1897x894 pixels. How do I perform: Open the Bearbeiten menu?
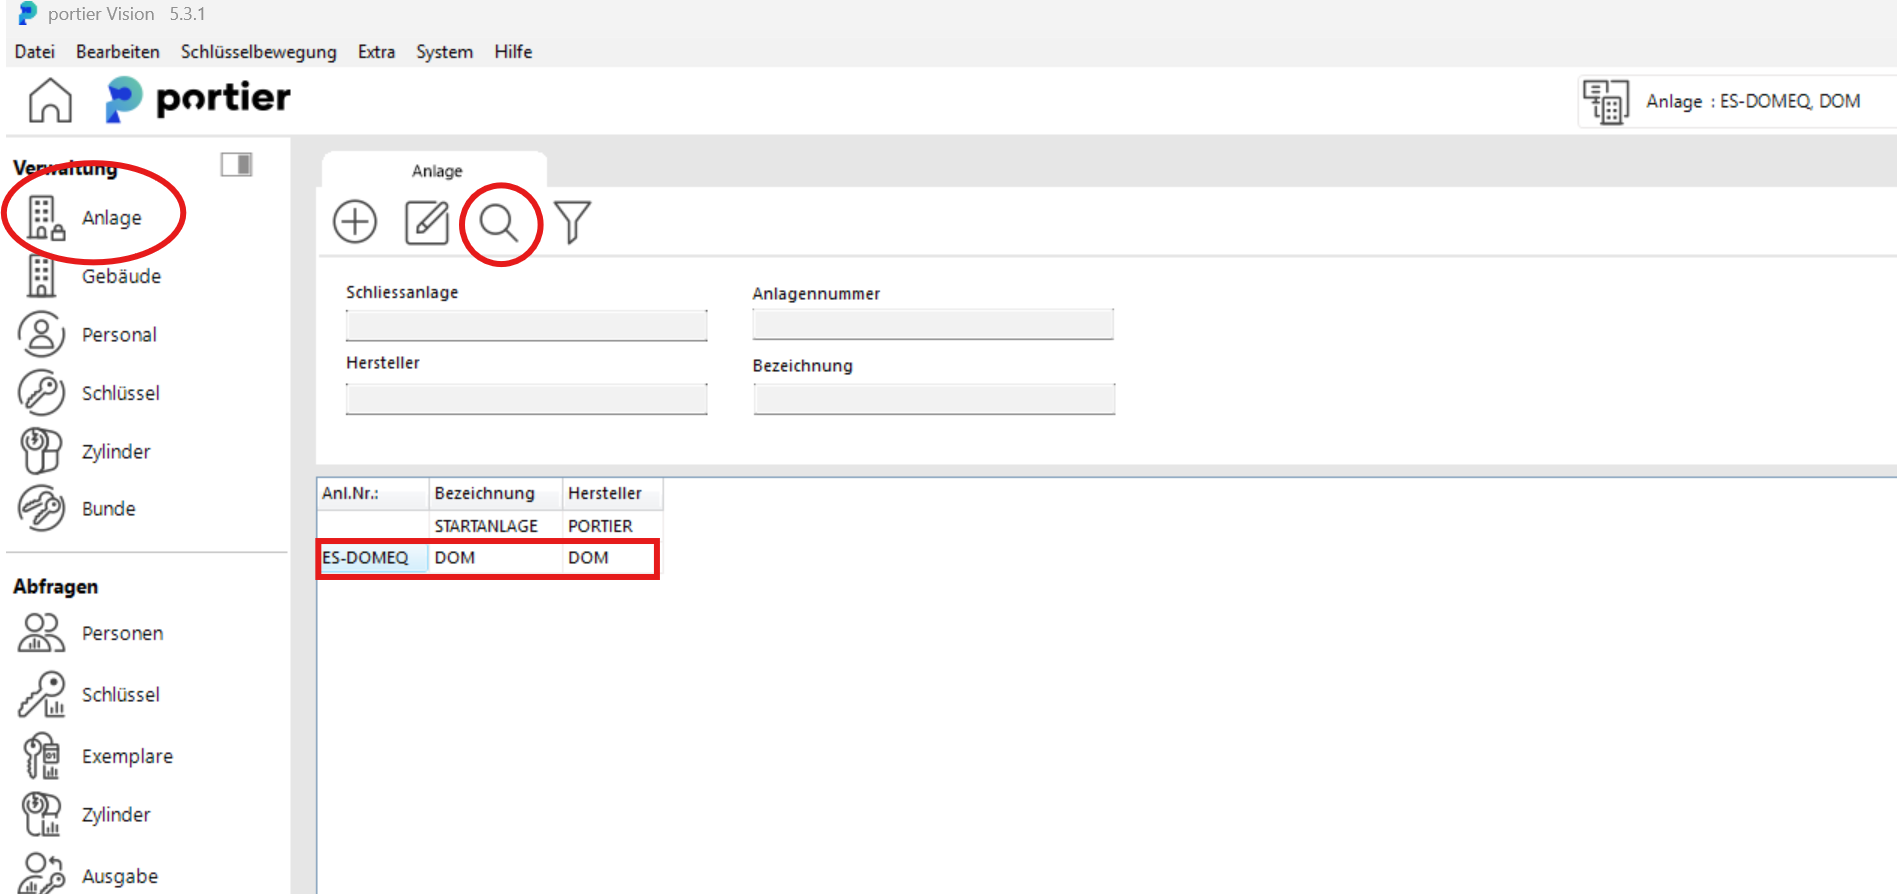click(x=118, y=52)
